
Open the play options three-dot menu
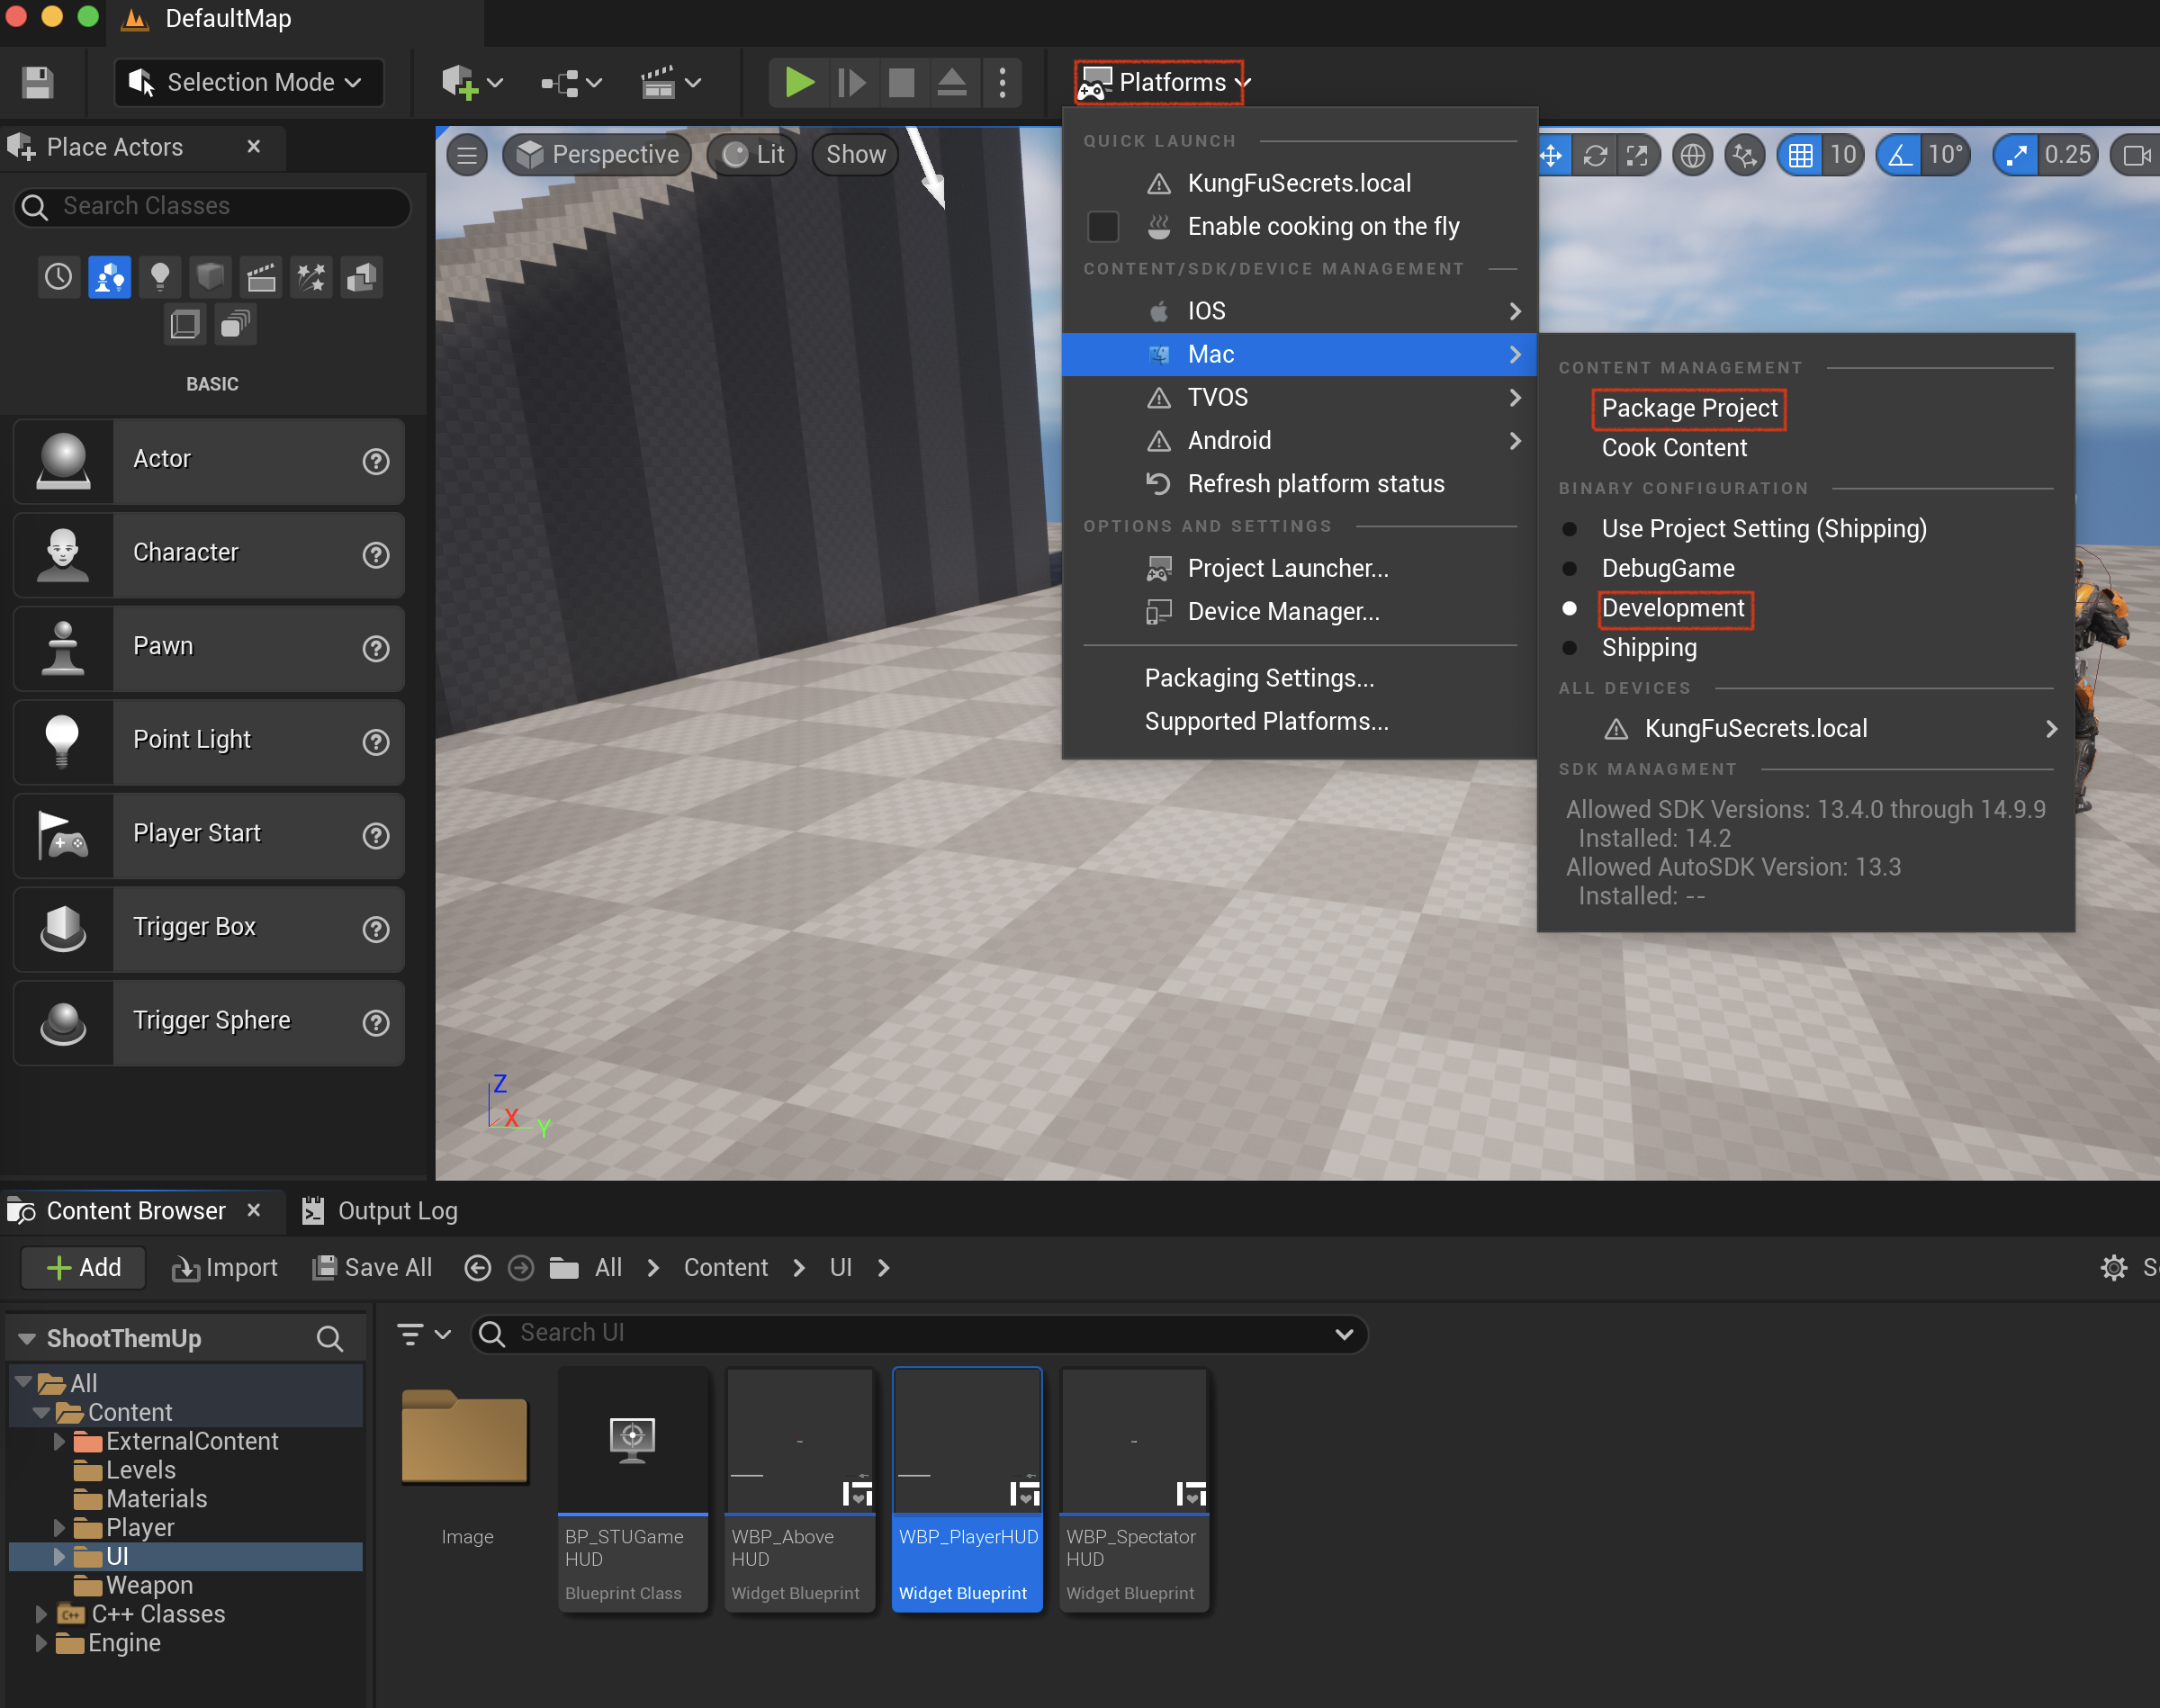tap(1002, 82)
